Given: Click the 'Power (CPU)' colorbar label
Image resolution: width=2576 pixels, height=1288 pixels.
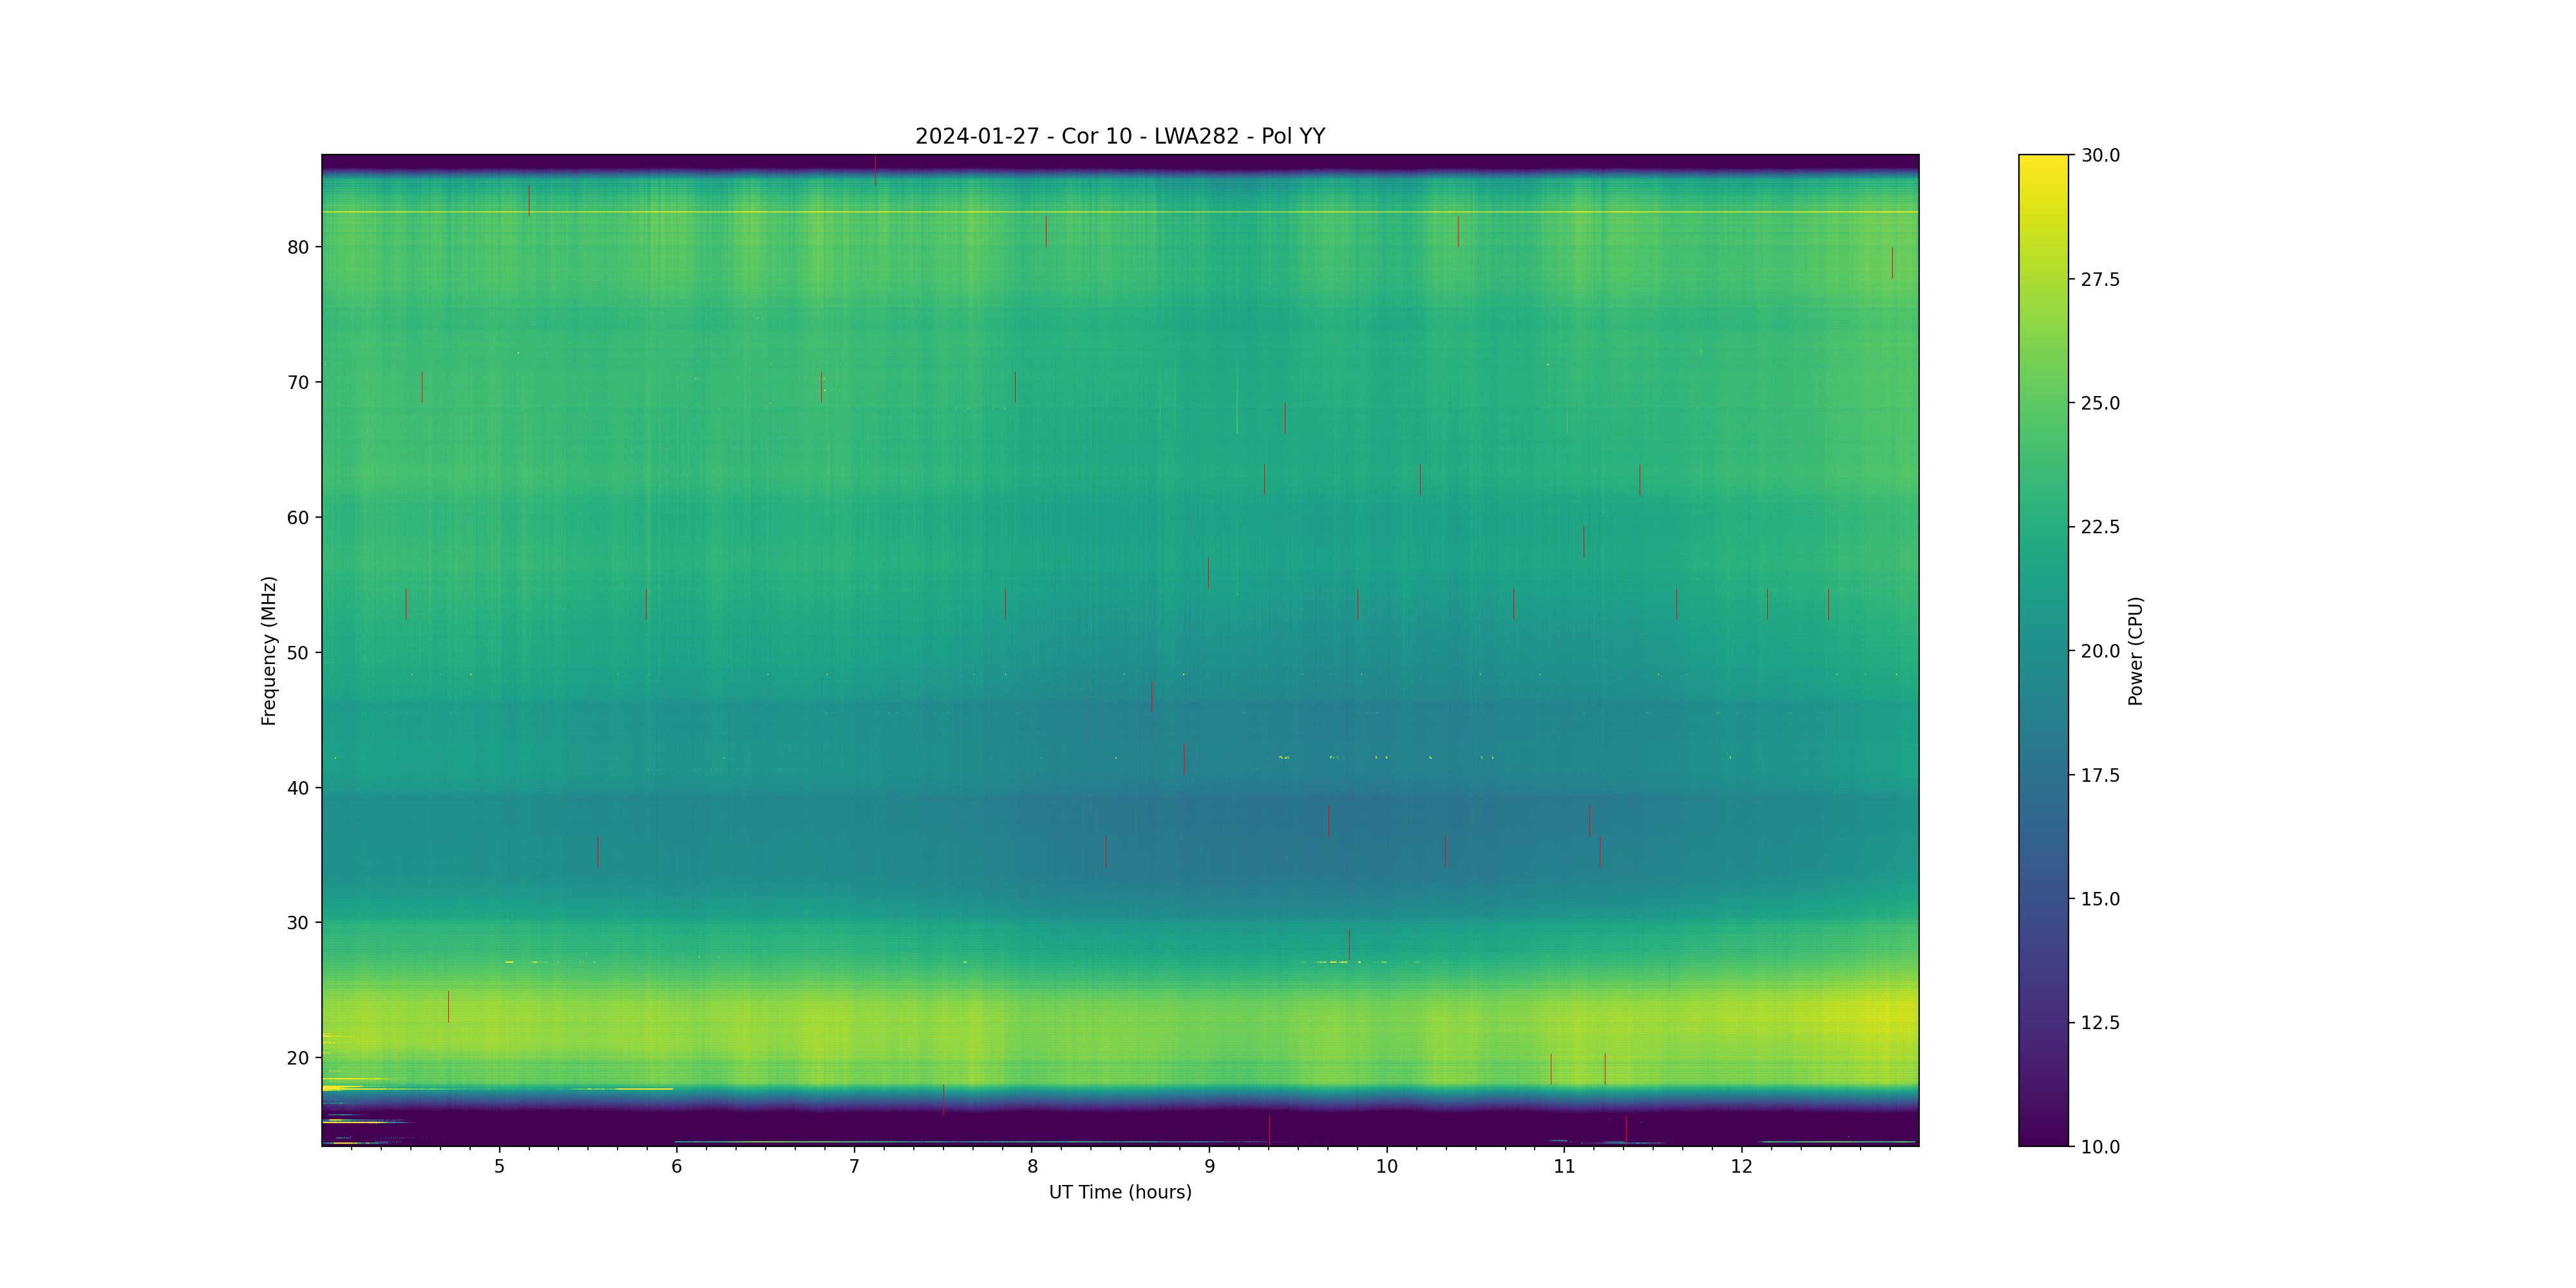Looking at the screenshot, I should tap(2135, 650).
